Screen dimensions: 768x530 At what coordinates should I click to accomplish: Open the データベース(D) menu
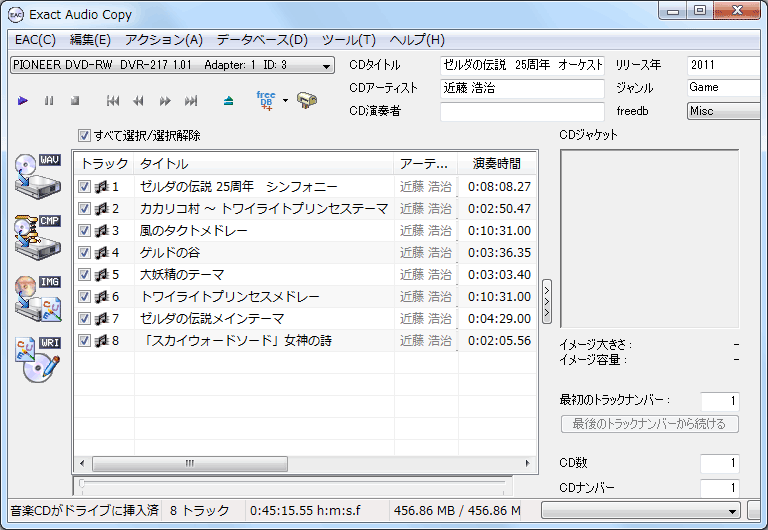(x=262, y=40)
